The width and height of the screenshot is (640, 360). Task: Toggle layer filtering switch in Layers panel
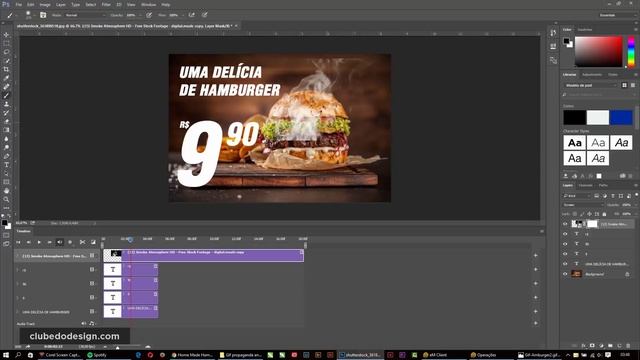coord(636,195)
